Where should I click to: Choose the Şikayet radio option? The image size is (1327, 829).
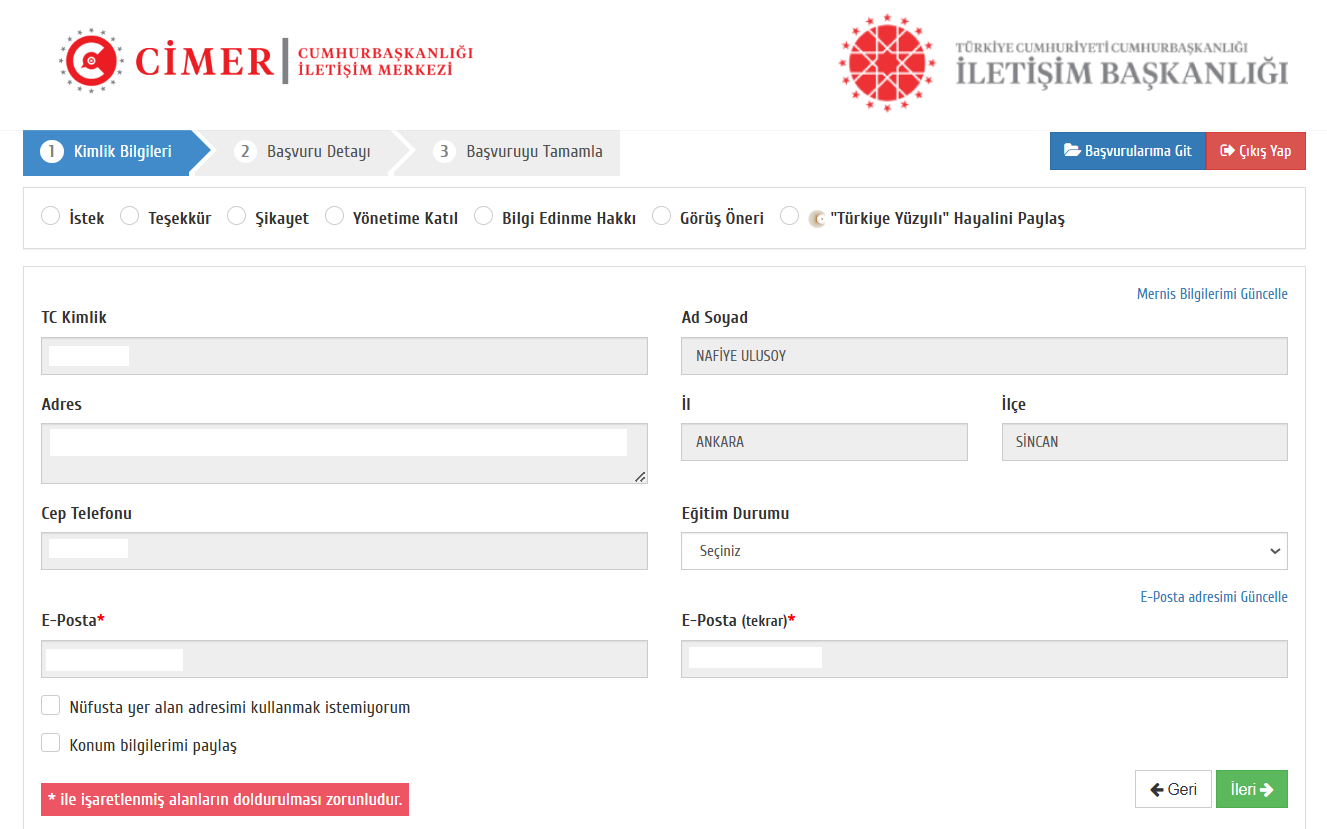(x=236, y=216)
